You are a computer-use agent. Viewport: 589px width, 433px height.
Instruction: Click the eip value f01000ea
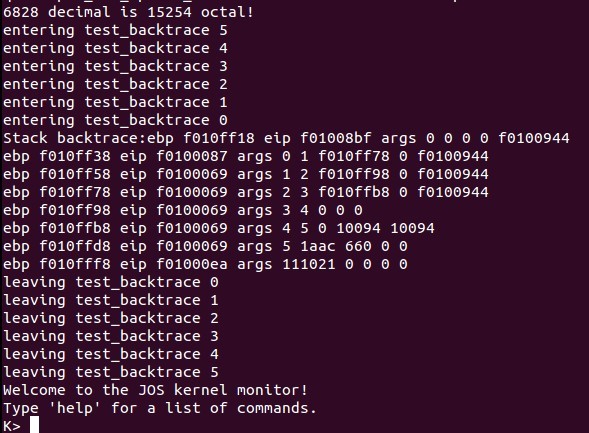tap(192, 264)
